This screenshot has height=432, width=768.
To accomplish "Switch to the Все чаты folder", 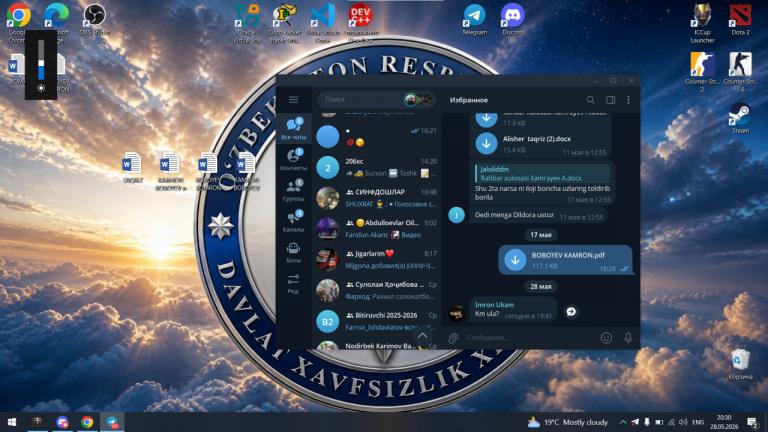I will click(x=293, y=129).
